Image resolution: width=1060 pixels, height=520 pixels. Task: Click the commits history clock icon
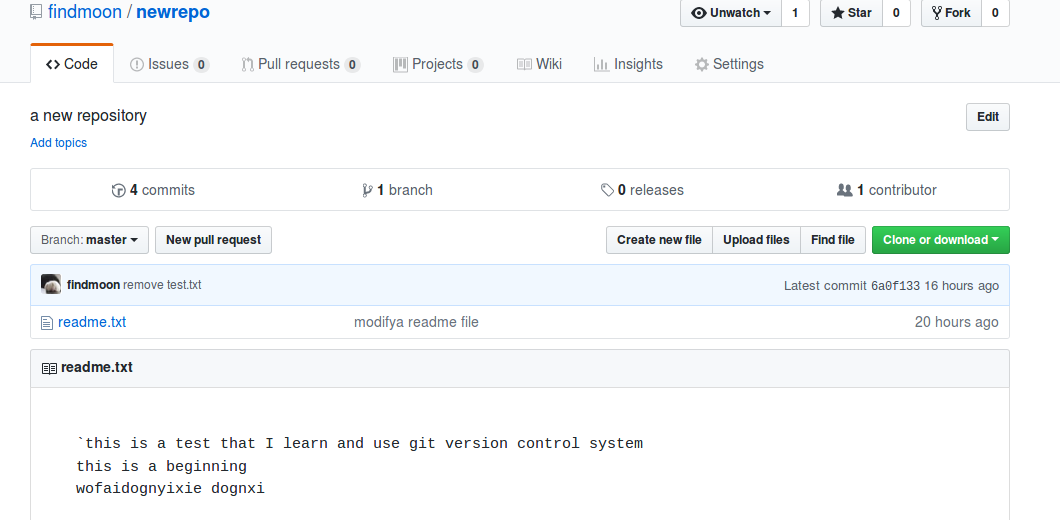coord(118,190)
